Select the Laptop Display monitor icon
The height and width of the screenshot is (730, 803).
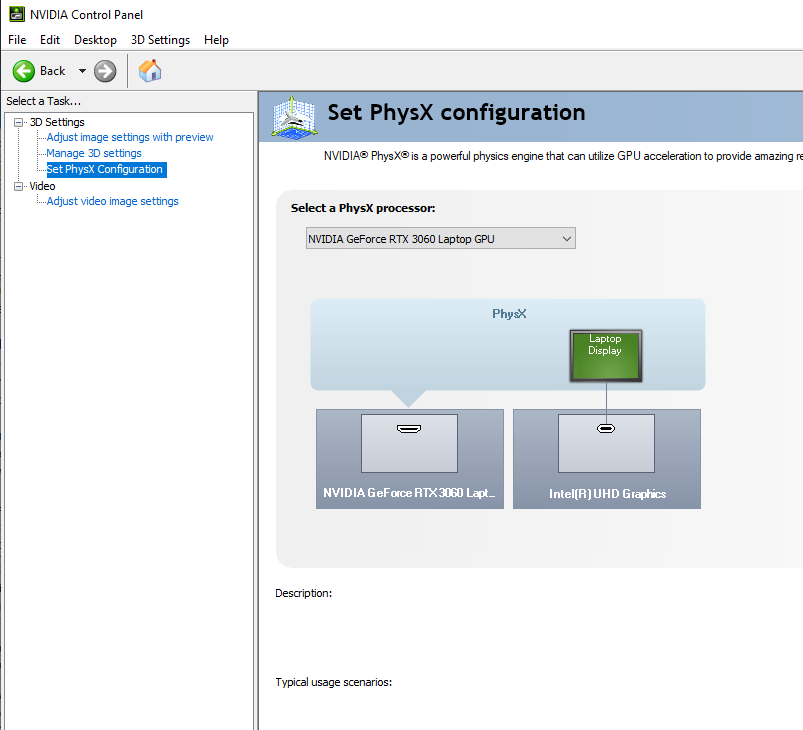click(605, 355)
